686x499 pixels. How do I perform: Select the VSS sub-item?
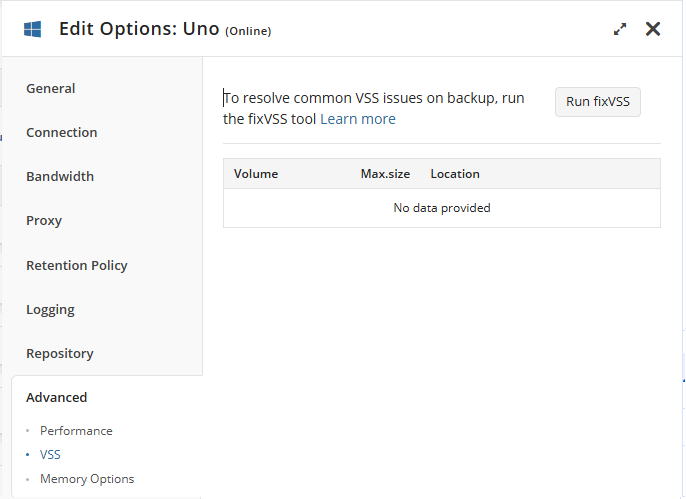click(x=50, y=454)
